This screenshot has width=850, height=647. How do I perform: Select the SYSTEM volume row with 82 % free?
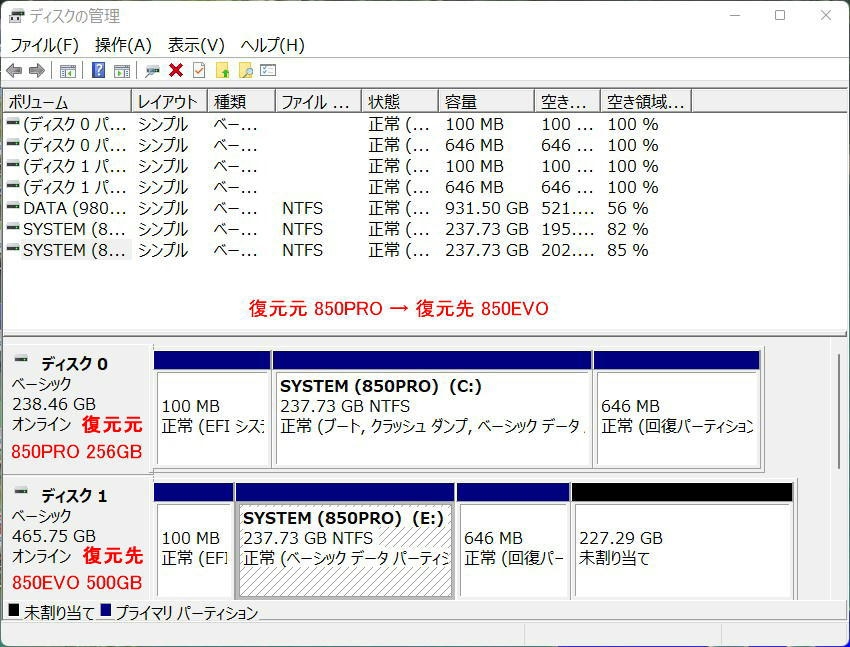347,229
